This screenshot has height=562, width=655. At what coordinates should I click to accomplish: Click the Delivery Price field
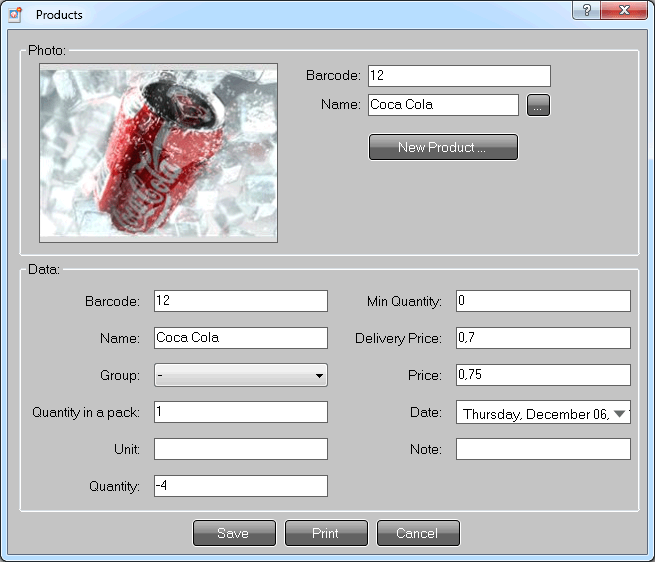point(543,339)
